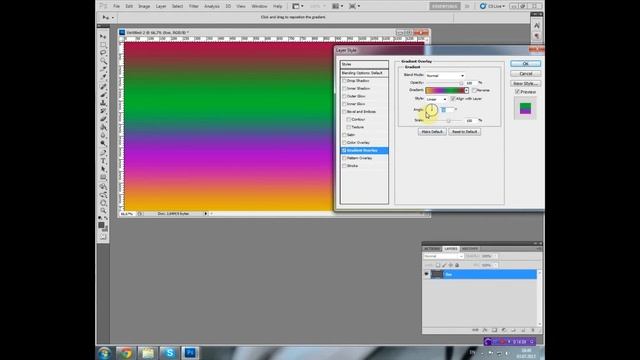Click the link layers icon in the Layers panel
The image size is (640, 360).
pos(475,330)
